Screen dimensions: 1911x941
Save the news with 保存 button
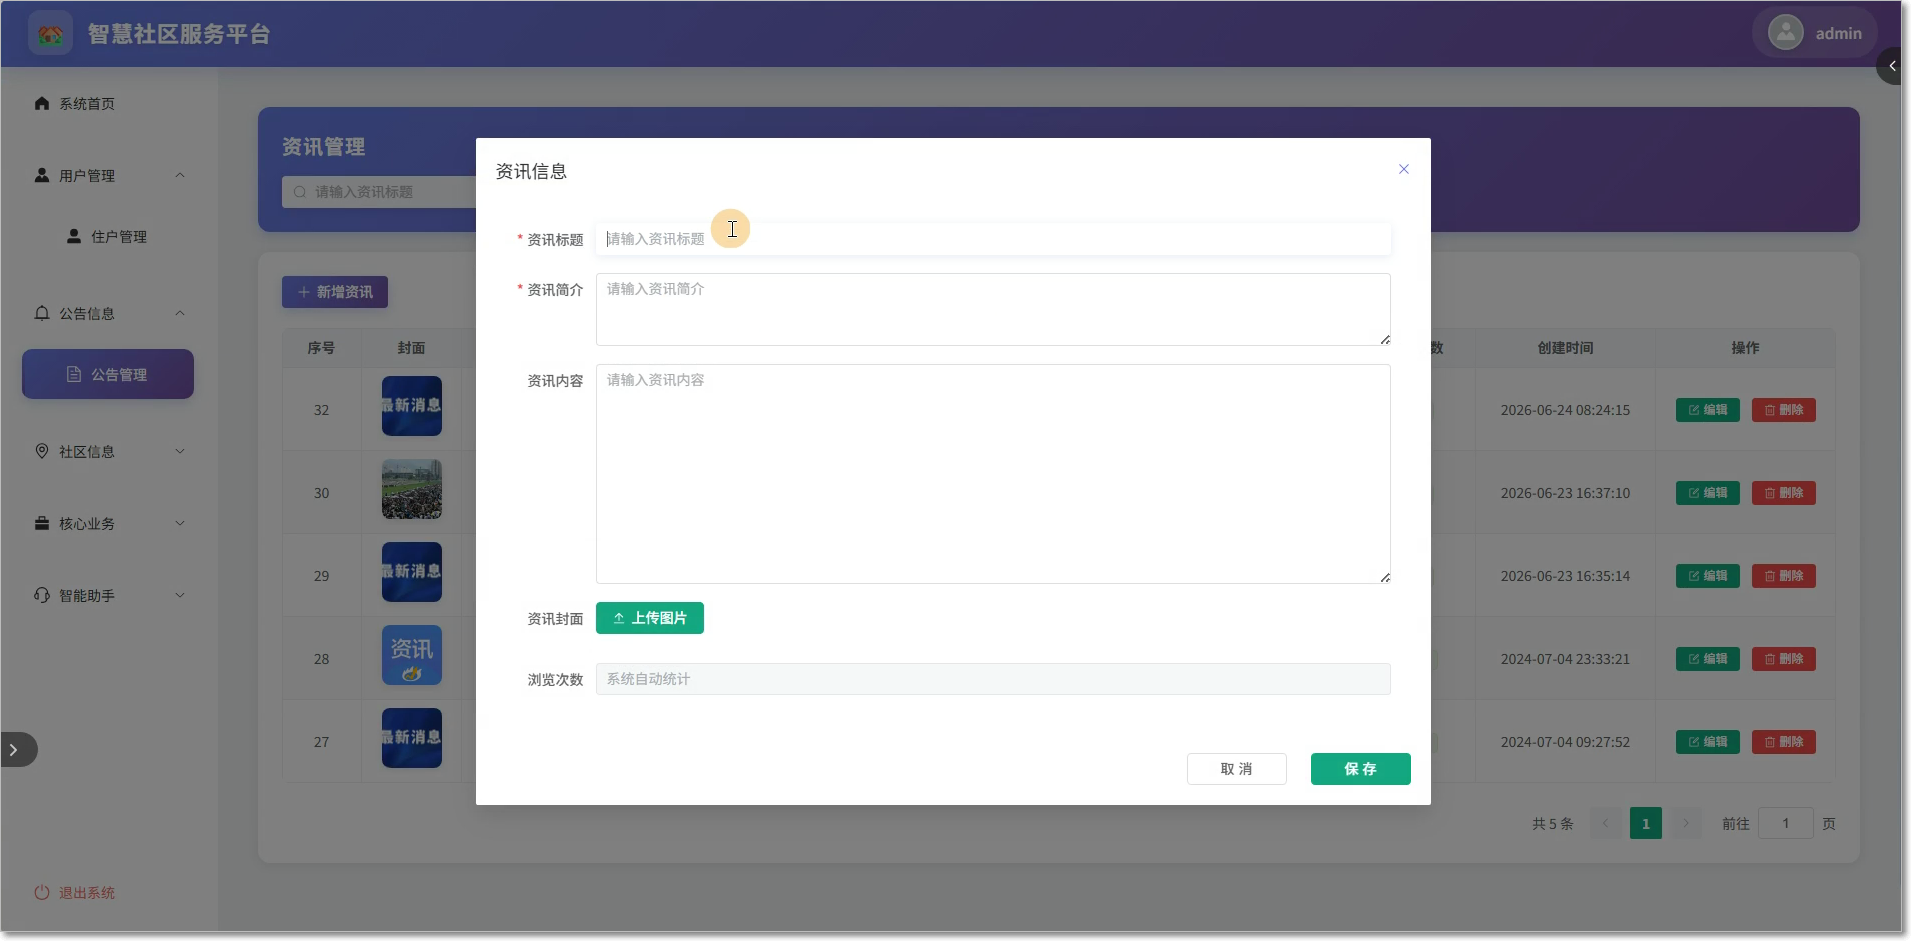1360,769
